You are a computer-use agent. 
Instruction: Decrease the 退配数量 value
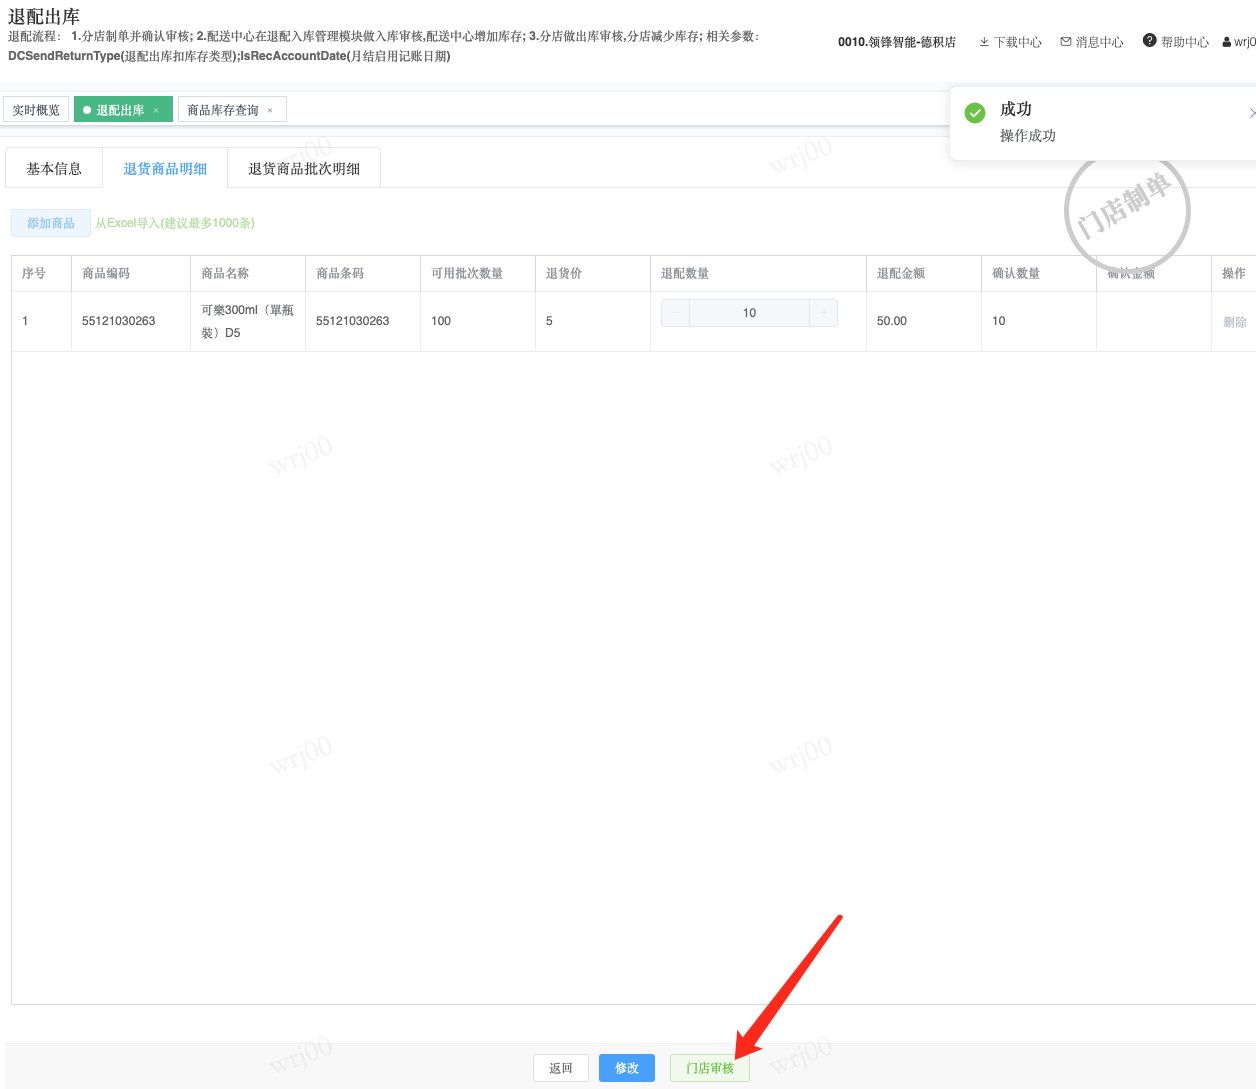pyautogui.click(x=676, y=313)
